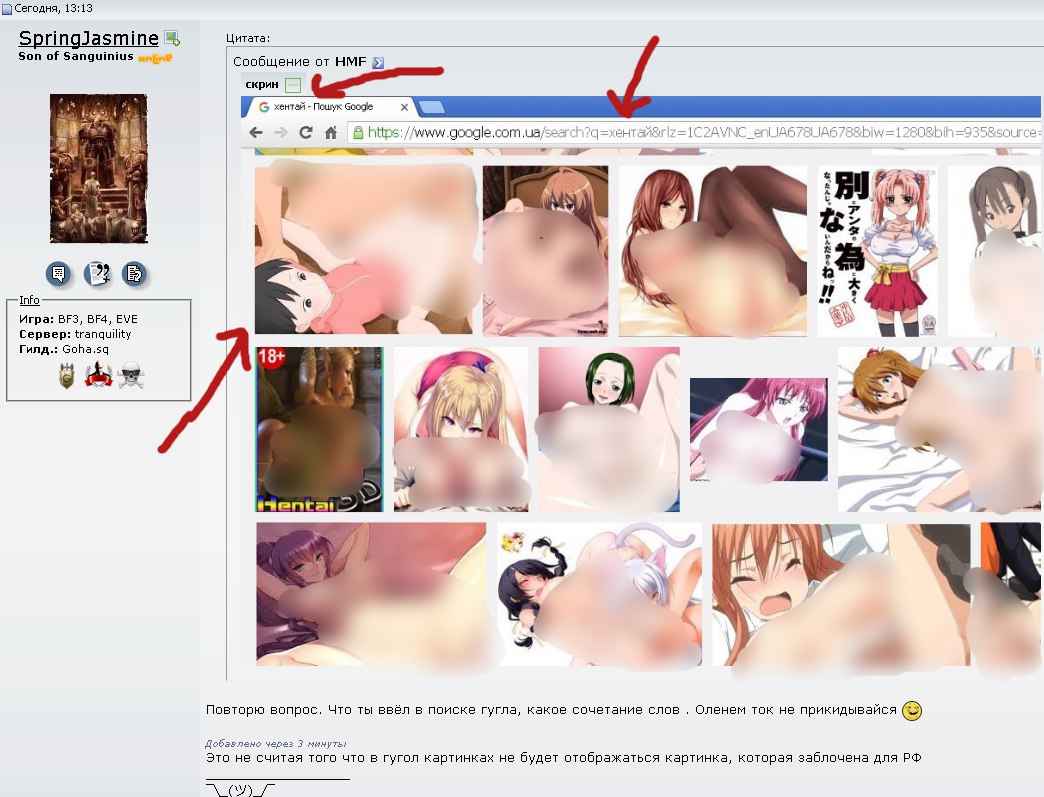Click the post status icon beside the timestamp
The width and height of the screenshot is (1044, 797).
(6, 9)
